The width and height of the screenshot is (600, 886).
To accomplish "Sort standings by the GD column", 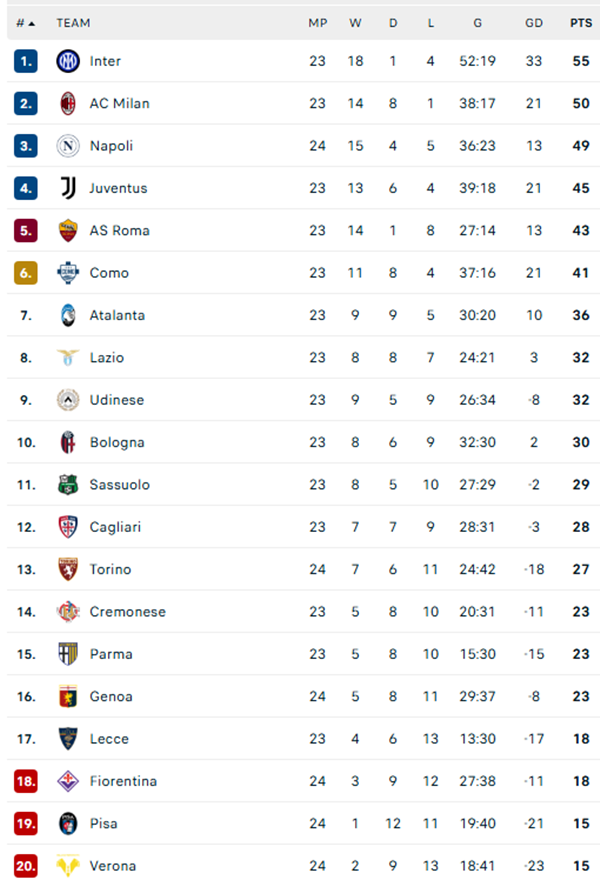I will [534, 22].
